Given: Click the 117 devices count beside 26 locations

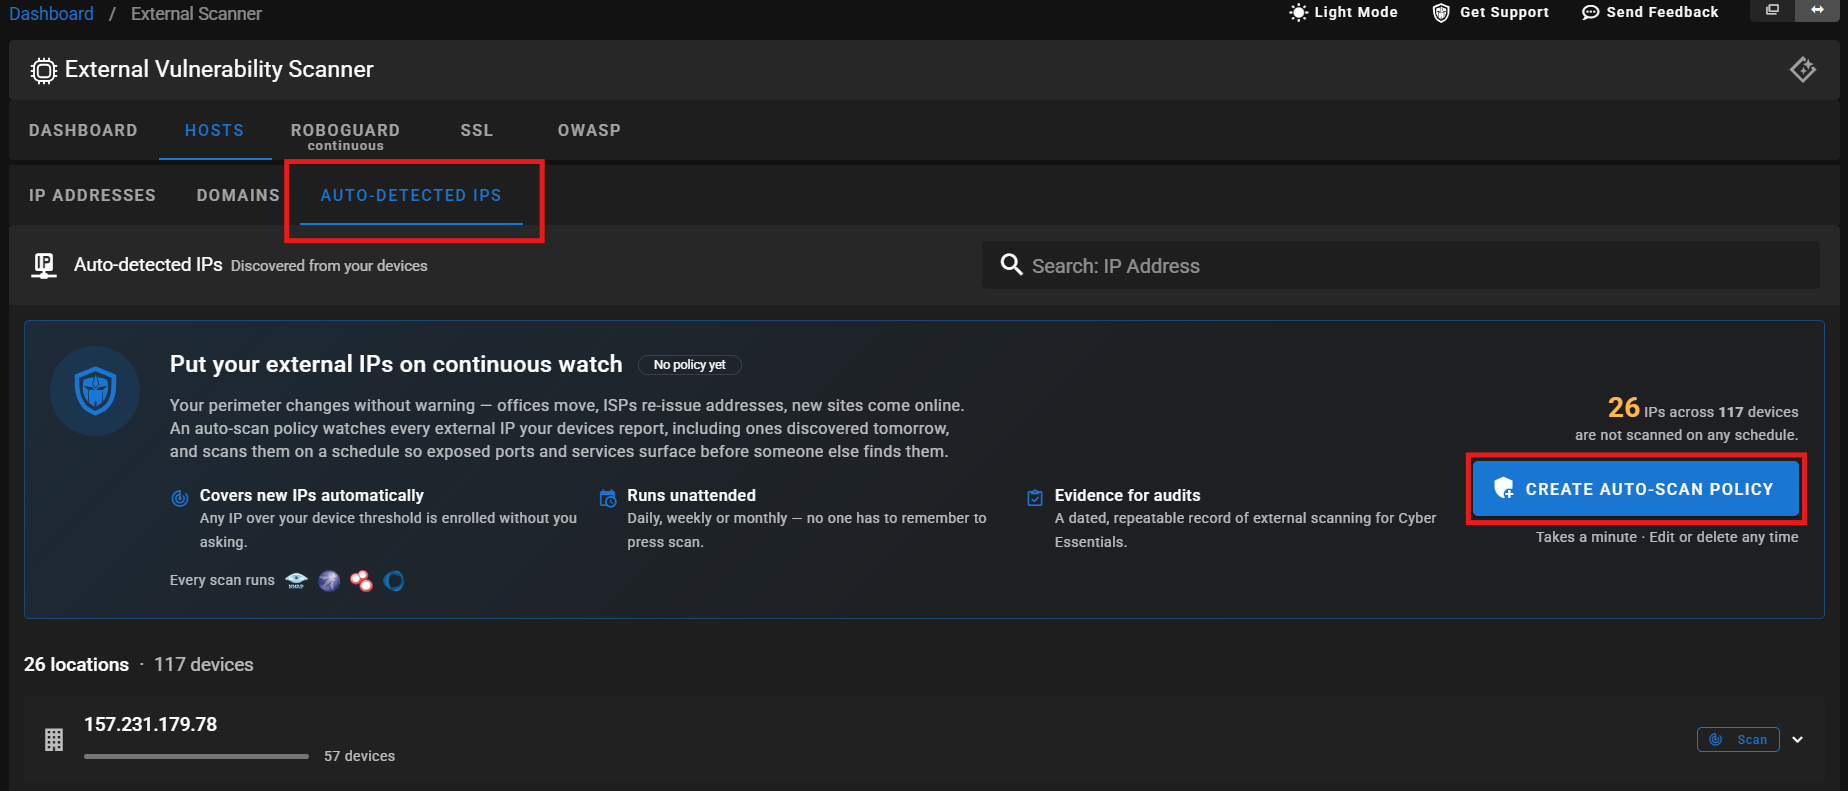Looking at the screenshot, I should pos(204,665).
